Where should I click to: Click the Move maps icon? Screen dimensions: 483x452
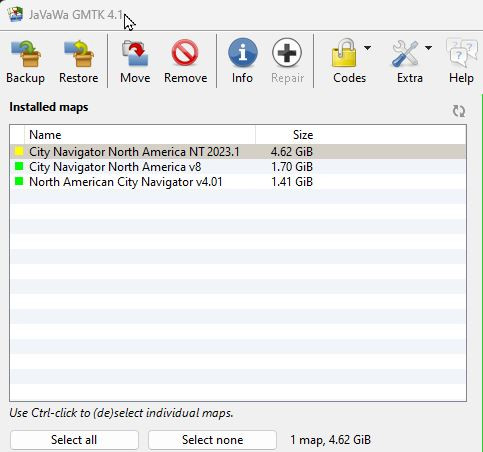point(135,53)
